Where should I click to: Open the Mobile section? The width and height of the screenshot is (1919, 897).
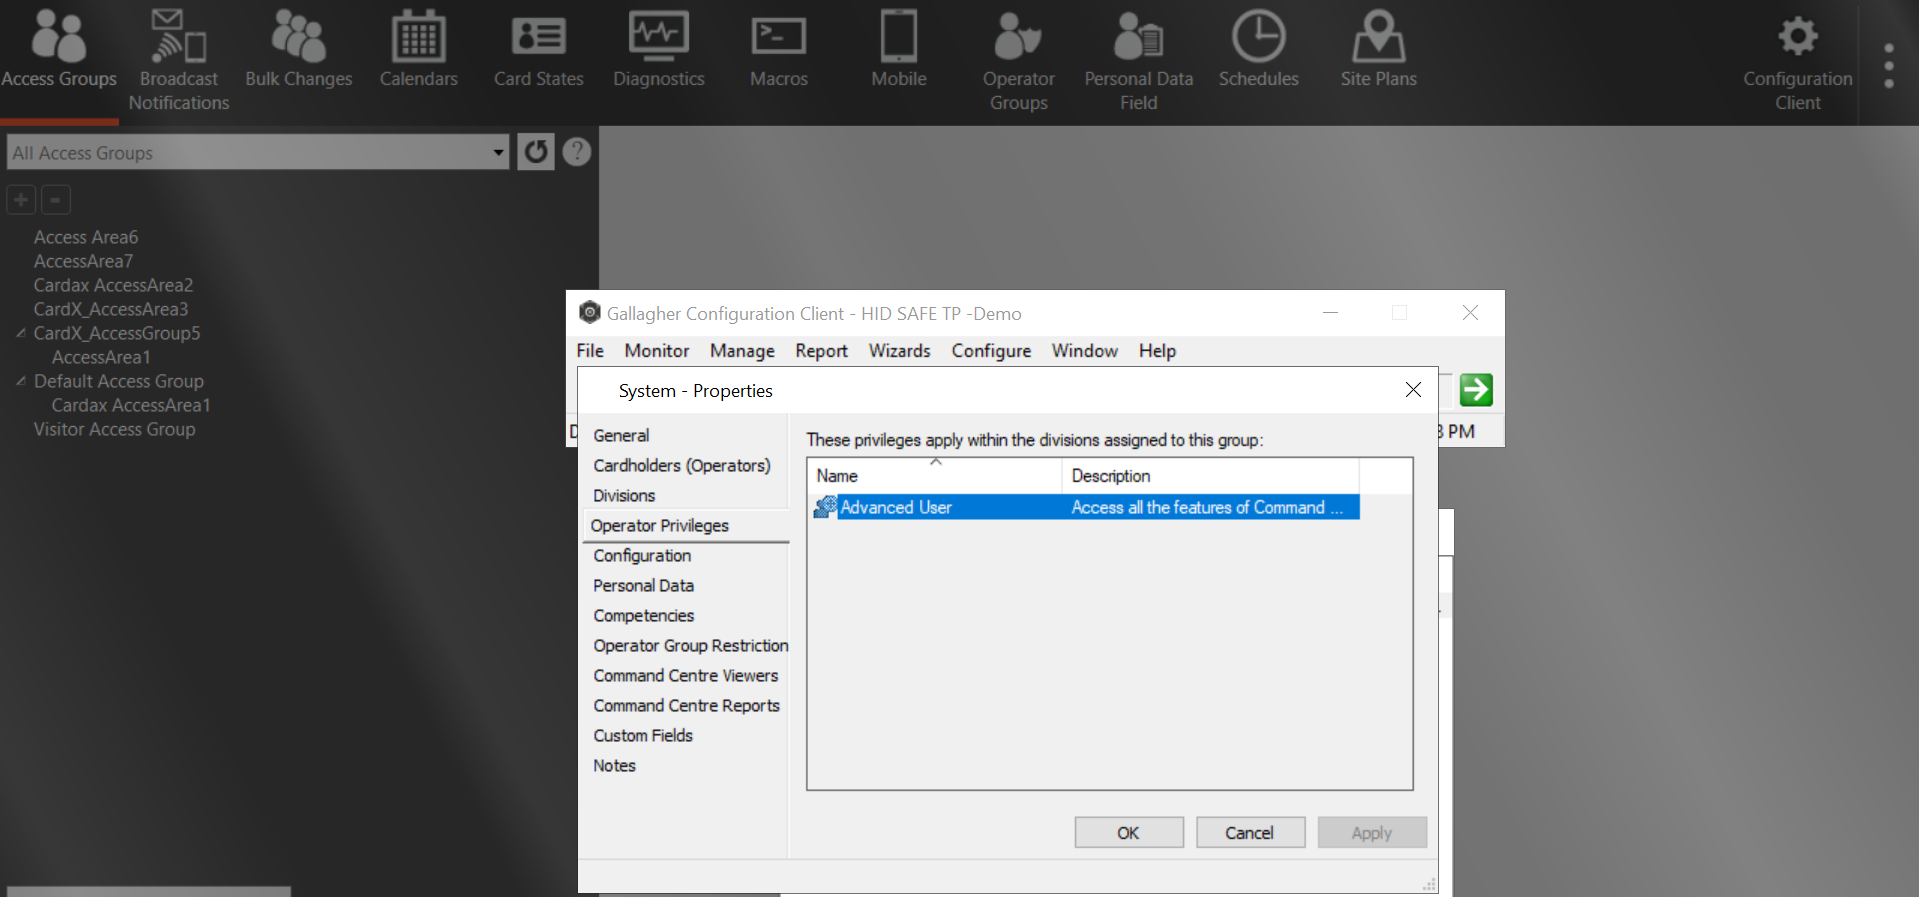click(899, 50)
